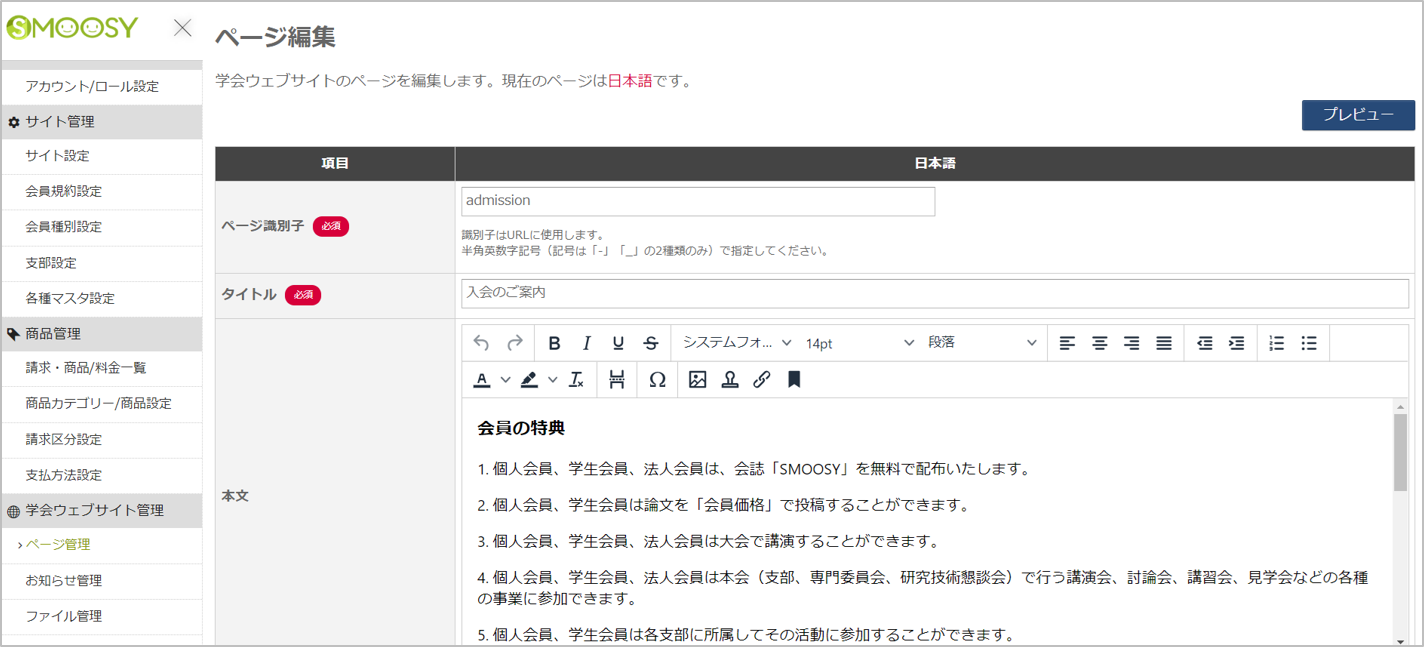Screen dimensions: 1424x647
Task: Clear formatting with the Tx icon
Action: coord(576,380)
